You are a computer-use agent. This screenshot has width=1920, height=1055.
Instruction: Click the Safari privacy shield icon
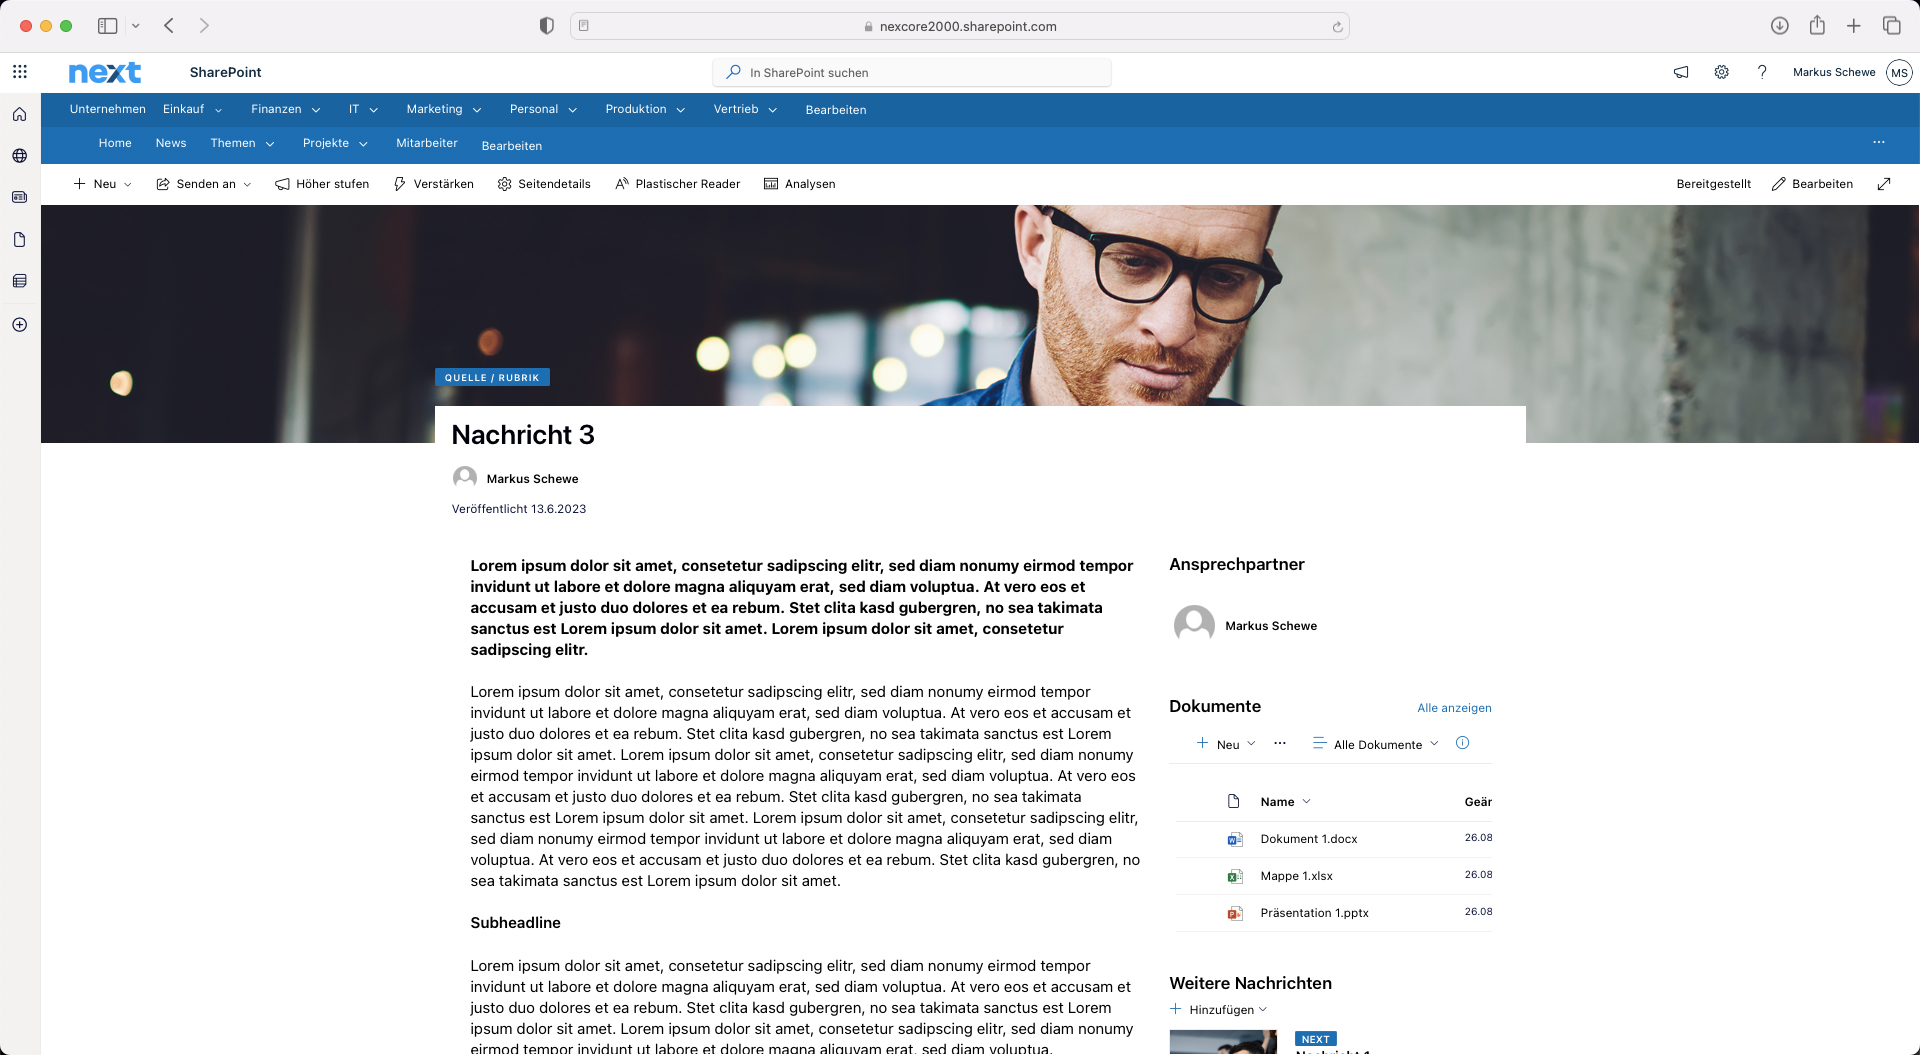[546, 26]
